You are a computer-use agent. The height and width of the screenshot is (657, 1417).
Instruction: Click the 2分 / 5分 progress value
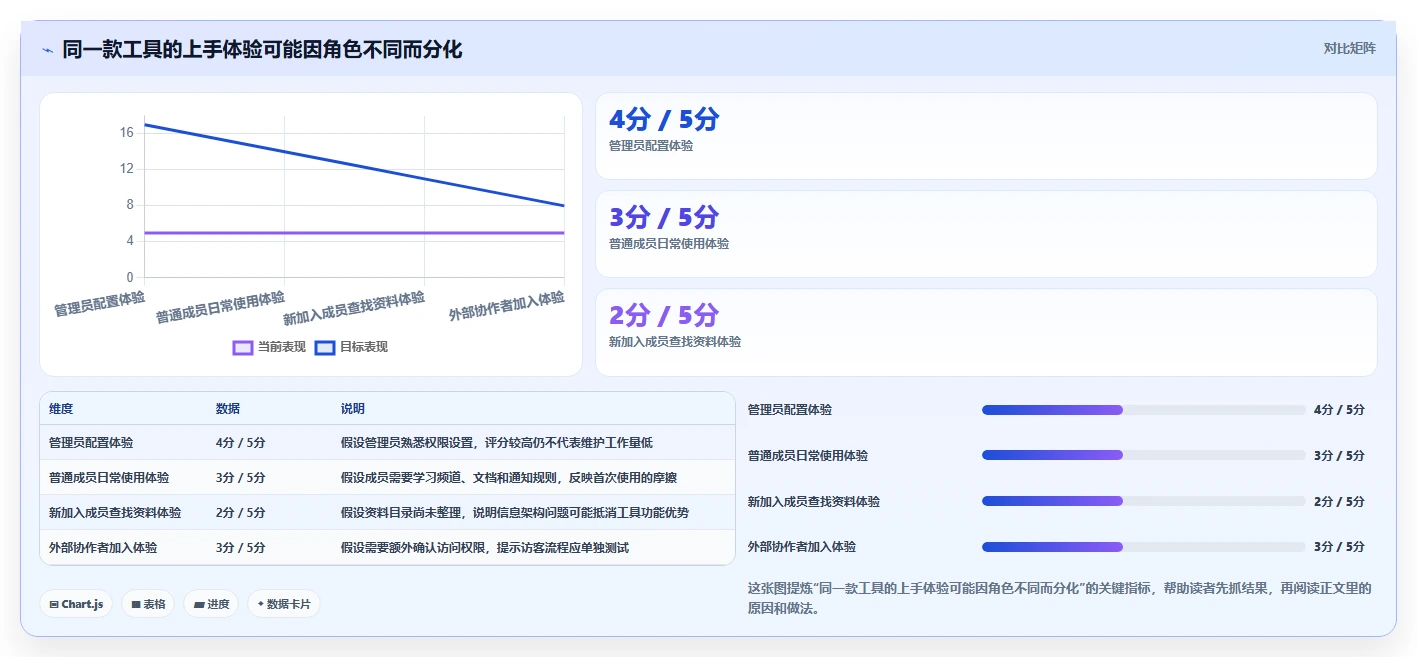coord(1339,501)
